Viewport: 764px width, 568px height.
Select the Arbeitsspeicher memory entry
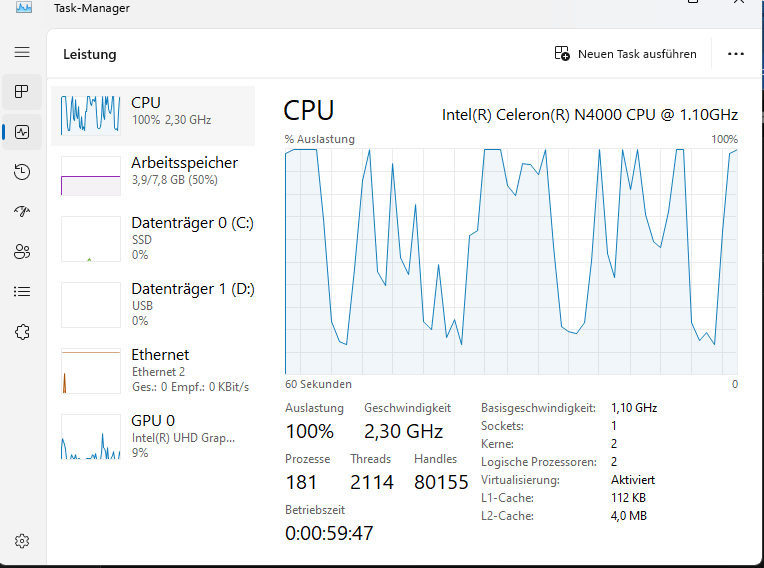153,171
